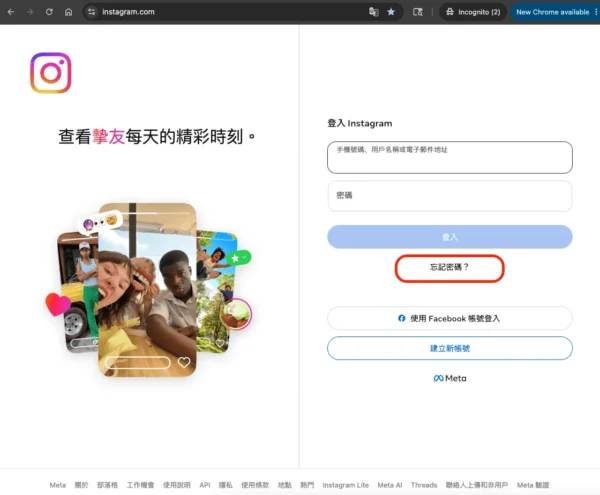The height and width of the screenshot is (495, 600).
Task: Open the search tabs toolbar icon
Action: point(417,12)
